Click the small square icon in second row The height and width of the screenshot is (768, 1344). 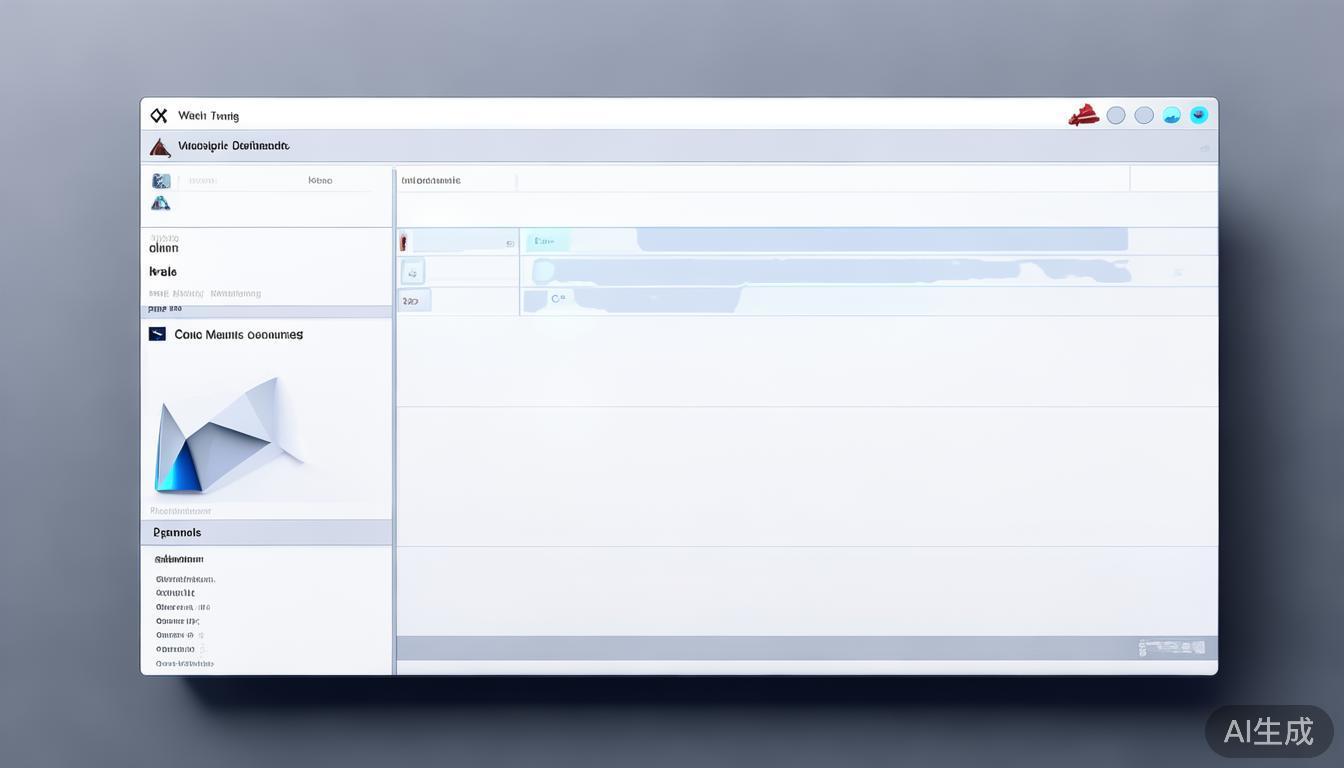412,272
